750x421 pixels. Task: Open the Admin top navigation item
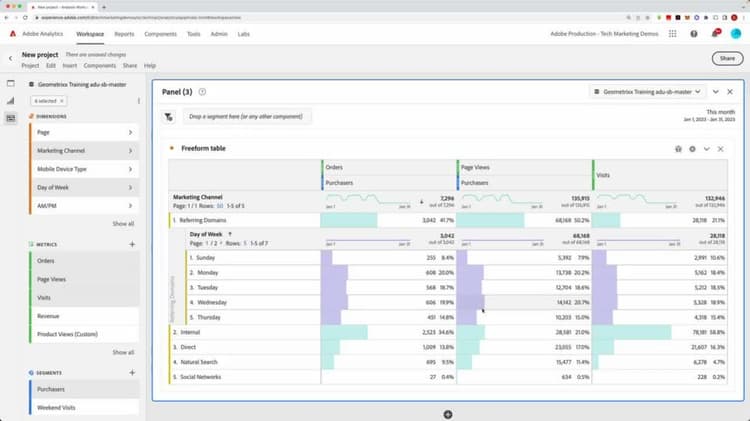tap(219, 34)
